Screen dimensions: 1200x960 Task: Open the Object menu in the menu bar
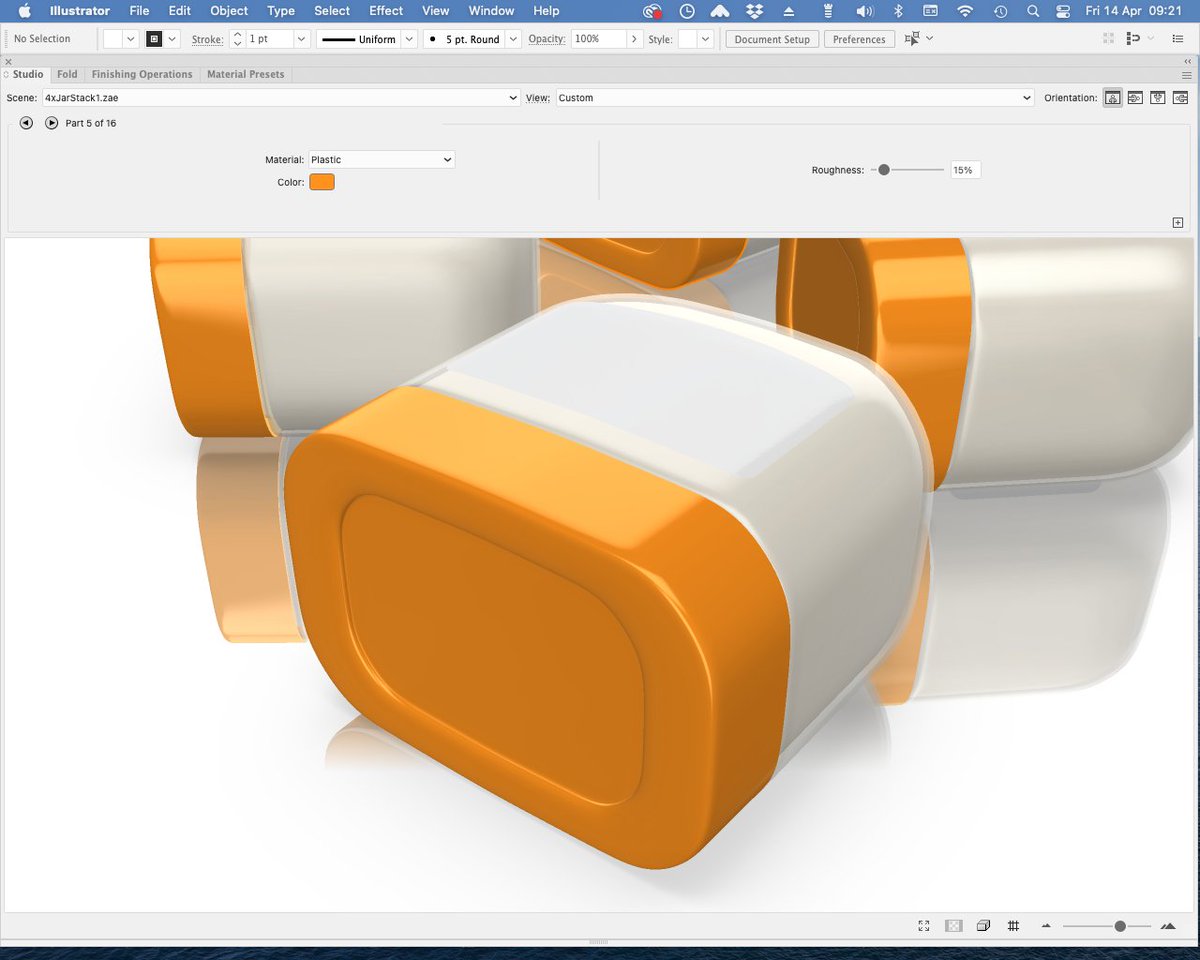[x=228, y=11]
